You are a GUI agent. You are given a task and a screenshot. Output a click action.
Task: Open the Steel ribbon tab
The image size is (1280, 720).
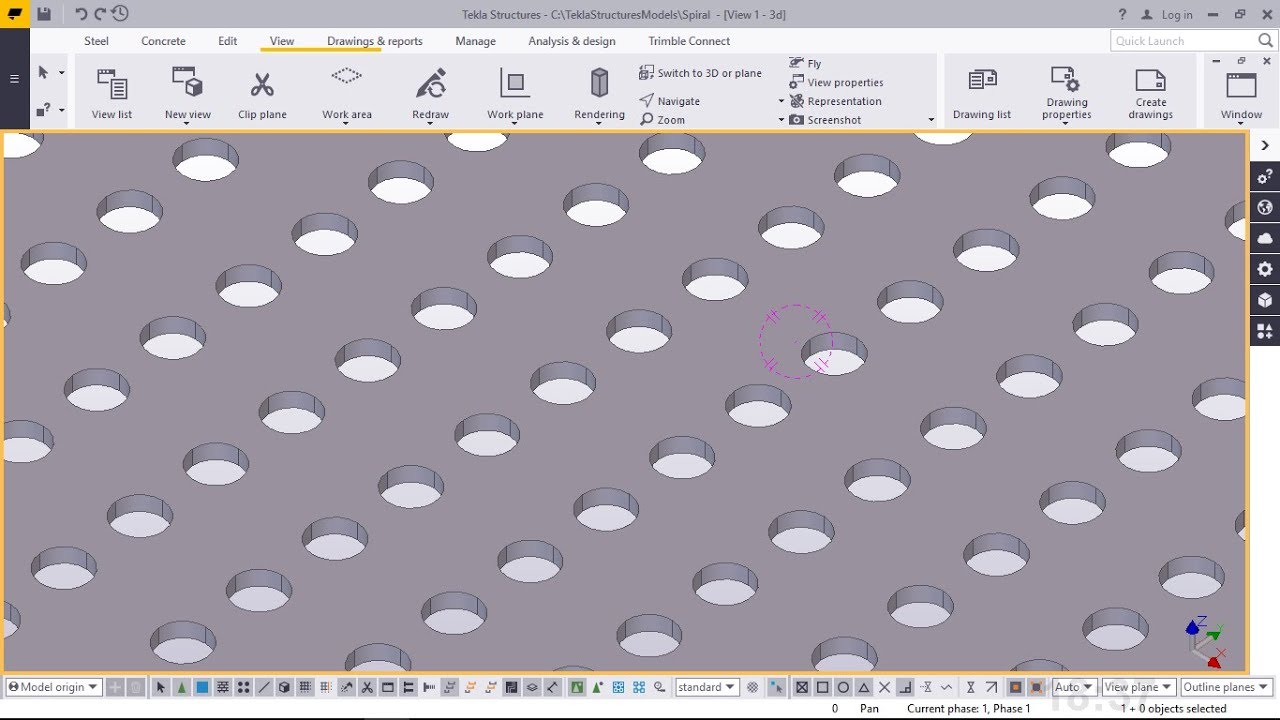point(97,41)
